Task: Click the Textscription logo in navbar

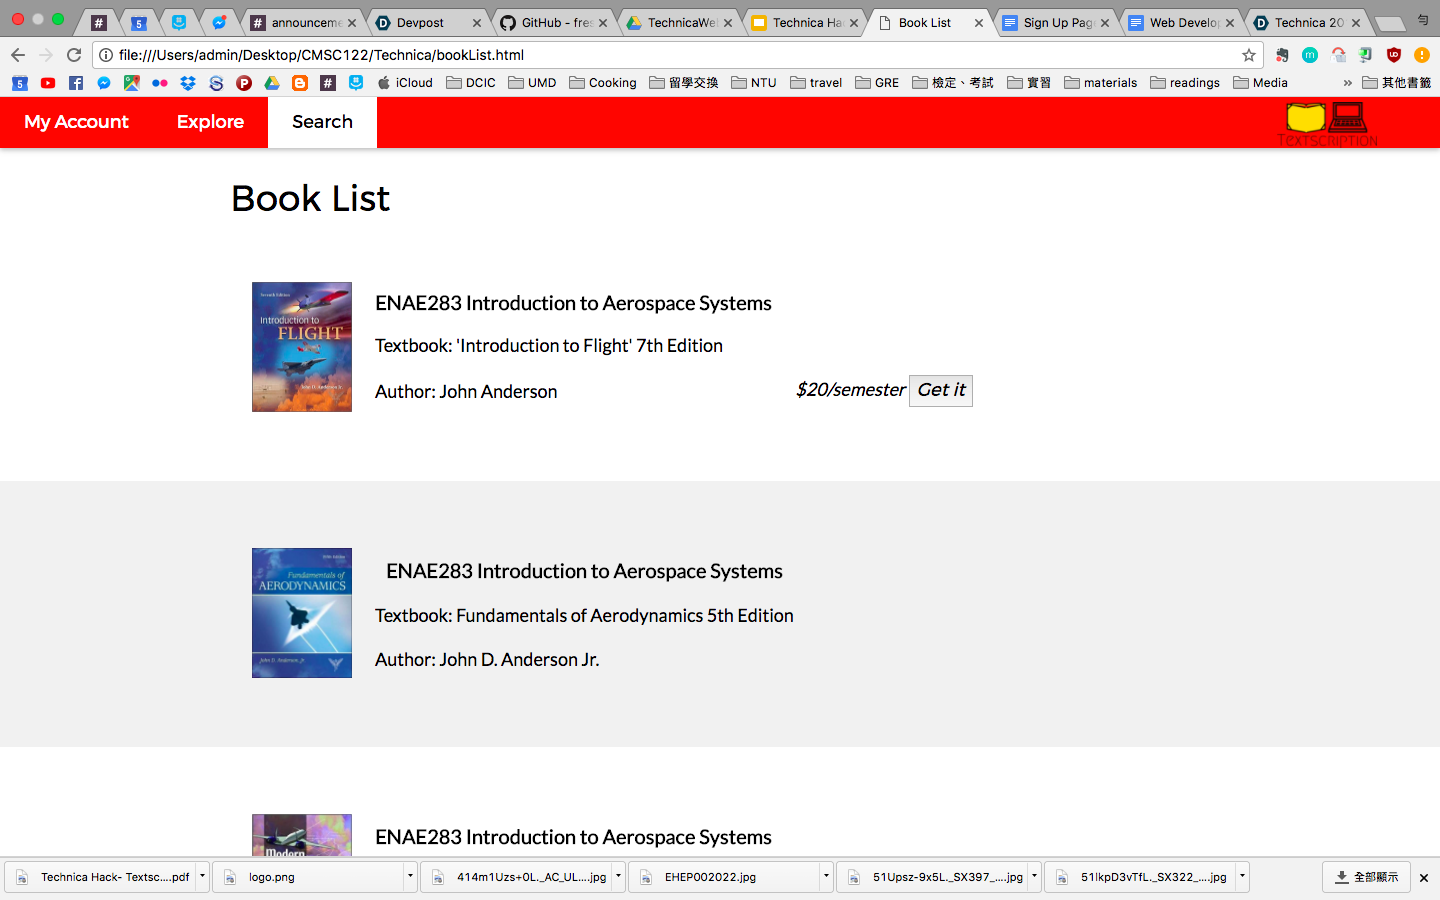Action: [1328, 123]
